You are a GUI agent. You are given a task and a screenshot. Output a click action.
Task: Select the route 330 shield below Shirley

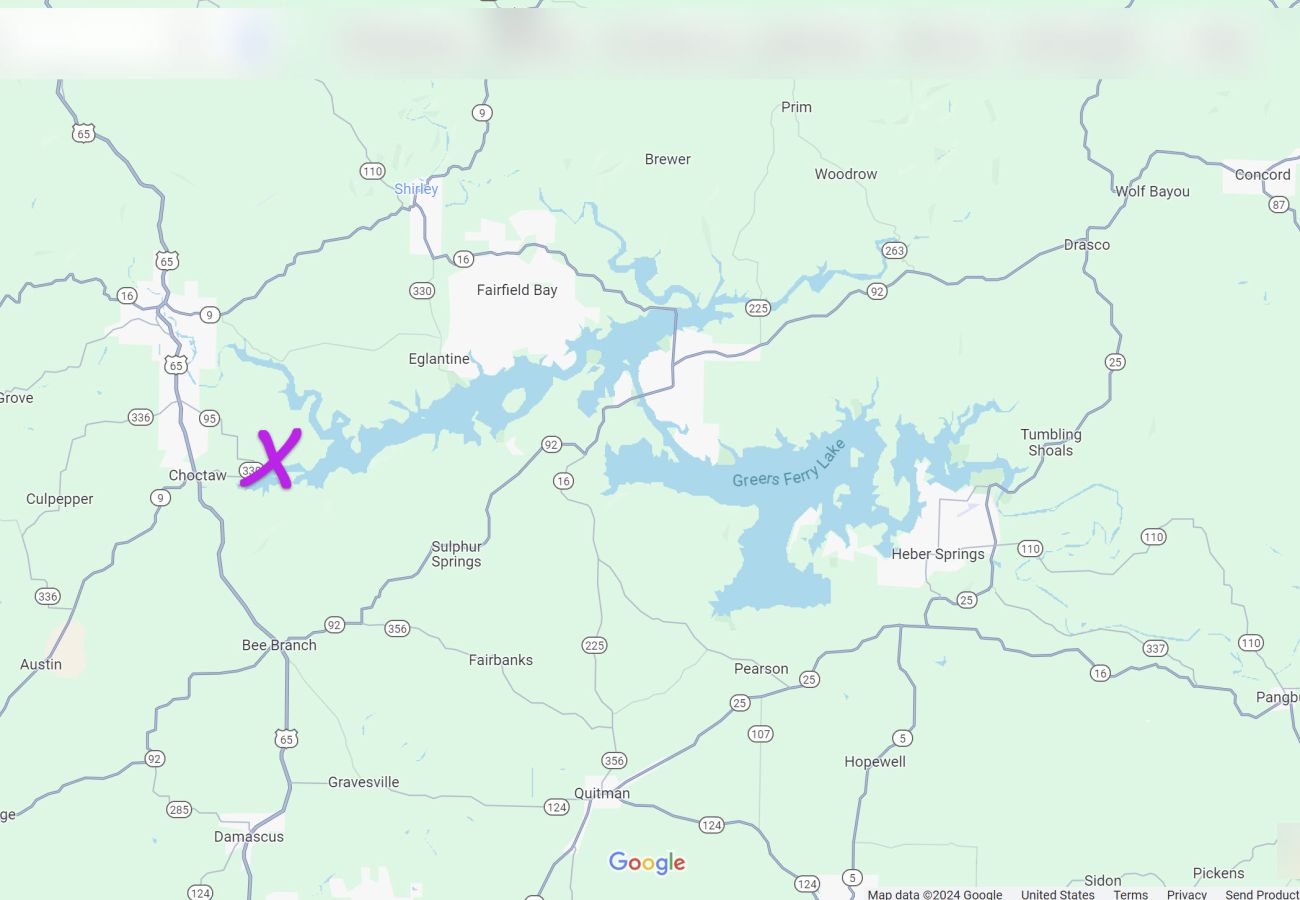(422, 291)
